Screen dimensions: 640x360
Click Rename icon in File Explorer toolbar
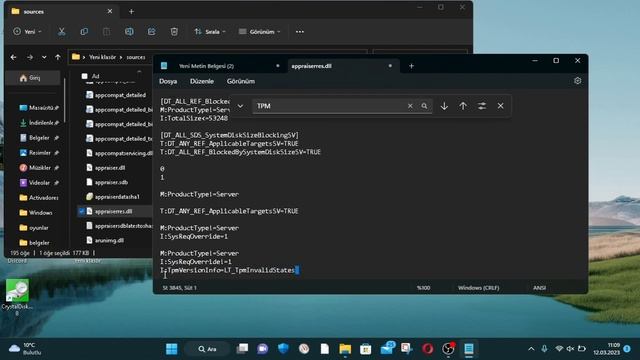click(x=129, y=31)
